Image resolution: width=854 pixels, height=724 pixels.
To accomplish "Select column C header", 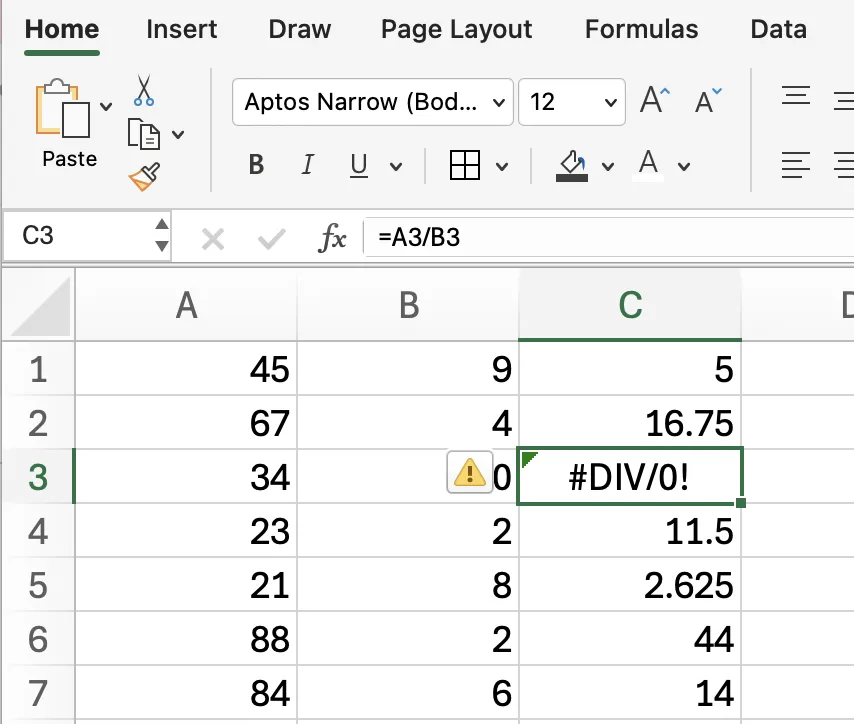I will pos(630,305).
